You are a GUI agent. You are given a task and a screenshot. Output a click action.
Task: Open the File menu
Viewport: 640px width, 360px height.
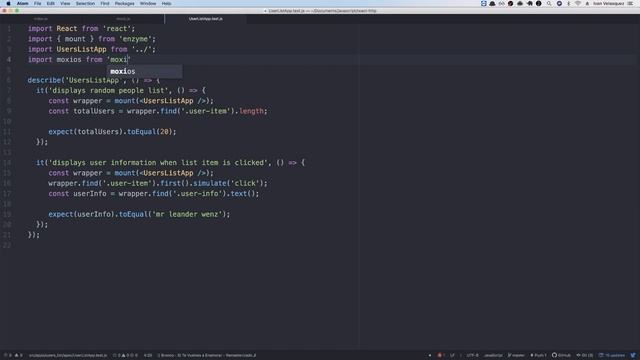(38, 3)
